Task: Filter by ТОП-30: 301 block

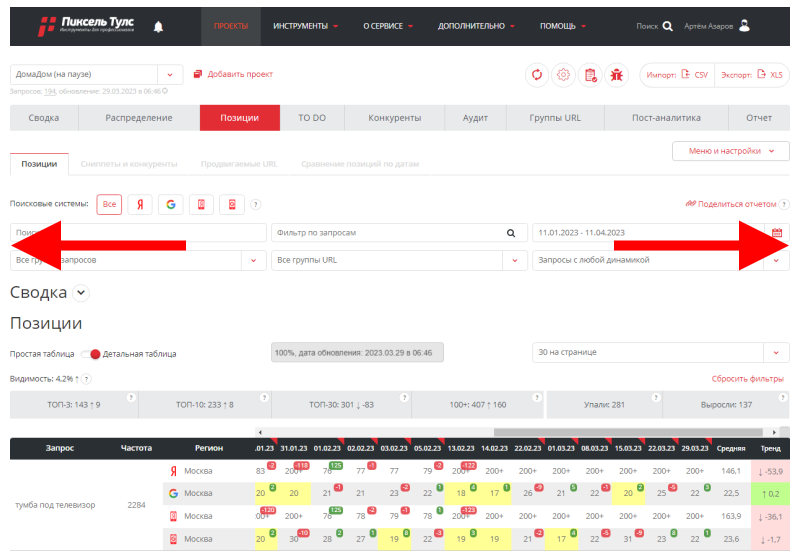Action: (x=341, y=405)
